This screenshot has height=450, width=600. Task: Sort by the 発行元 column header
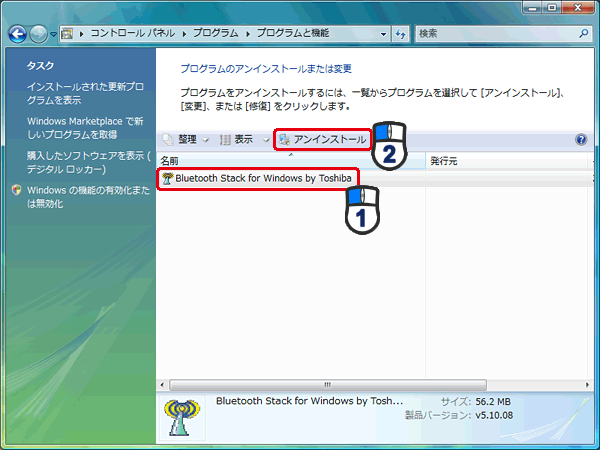pos(507,161)
